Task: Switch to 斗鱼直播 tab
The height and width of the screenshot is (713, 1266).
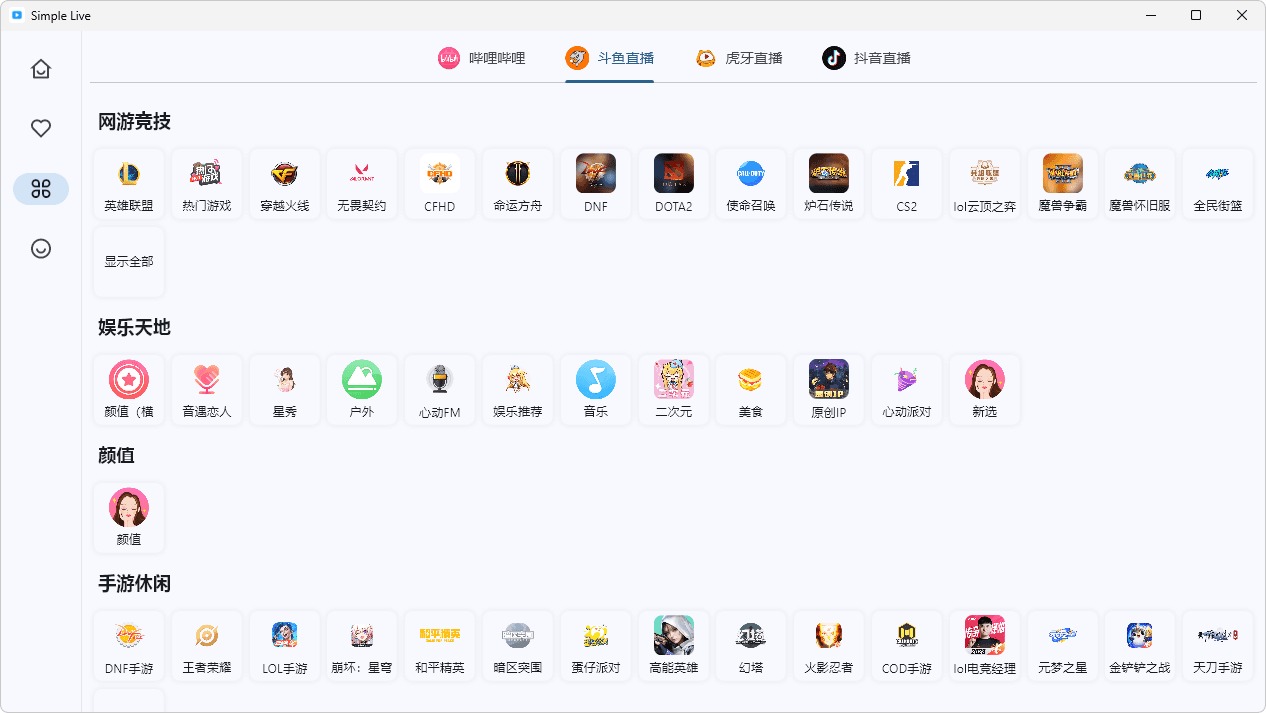Action: click(x=609, y=58)
